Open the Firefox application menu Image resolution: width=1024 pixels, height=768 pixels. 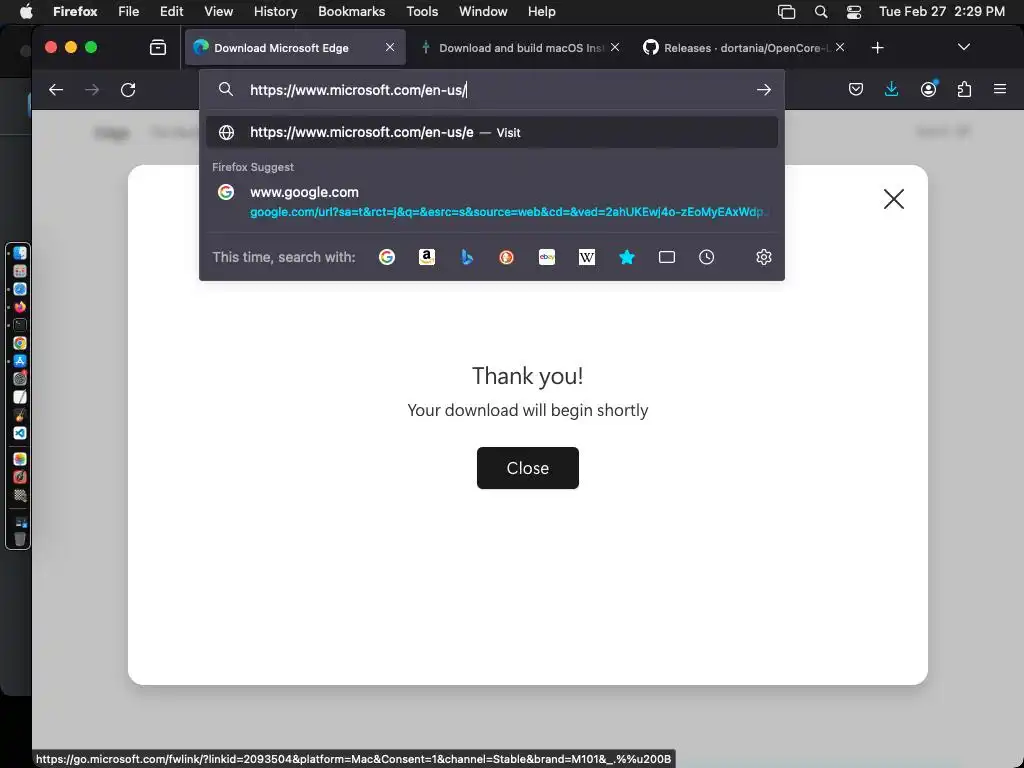tap(1000, 89)
